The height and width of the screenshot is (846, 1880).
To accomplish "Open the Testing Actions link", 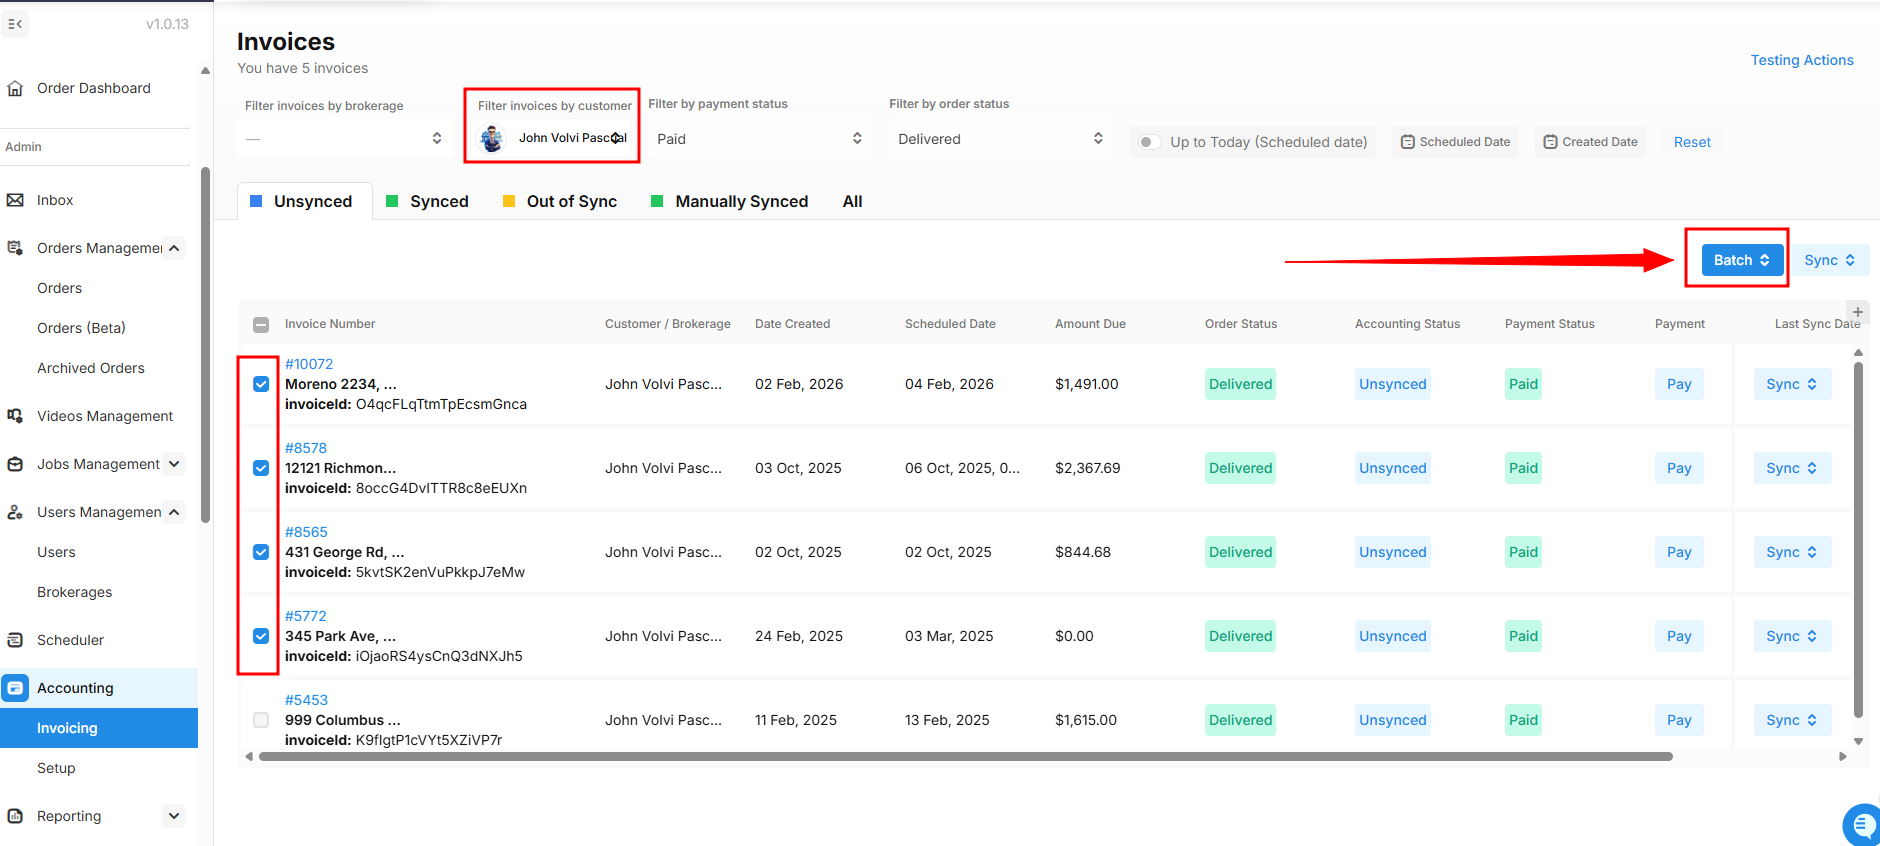I will [x=1801, y=60].
